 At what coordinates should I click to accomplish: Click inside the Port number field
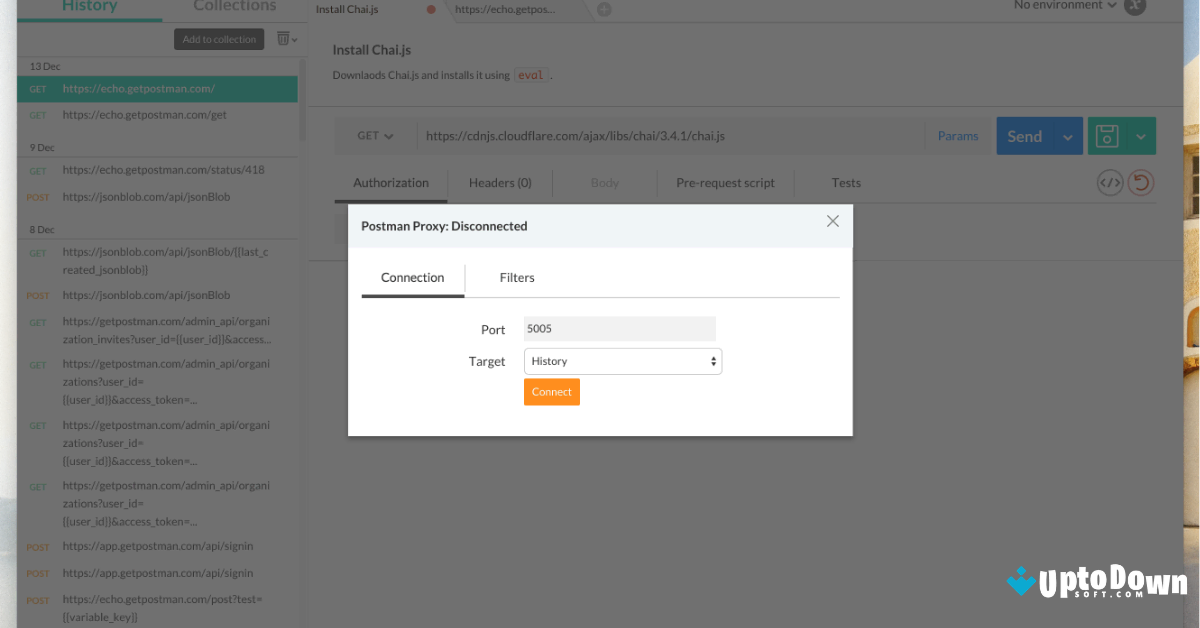pyautogui.click(x=619, y=328)
